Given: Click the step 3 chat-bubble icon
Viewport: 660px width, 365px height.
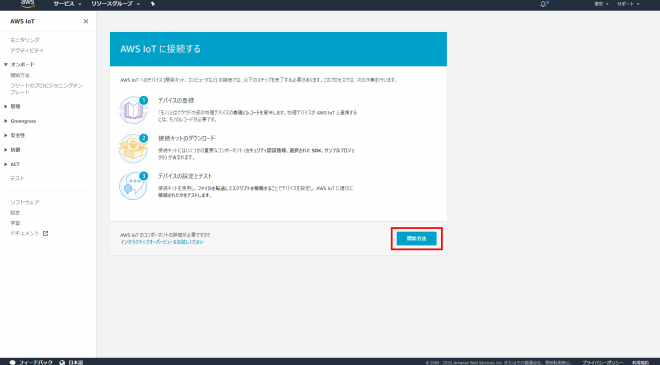Looking at the screenshot, I should 133,186.
